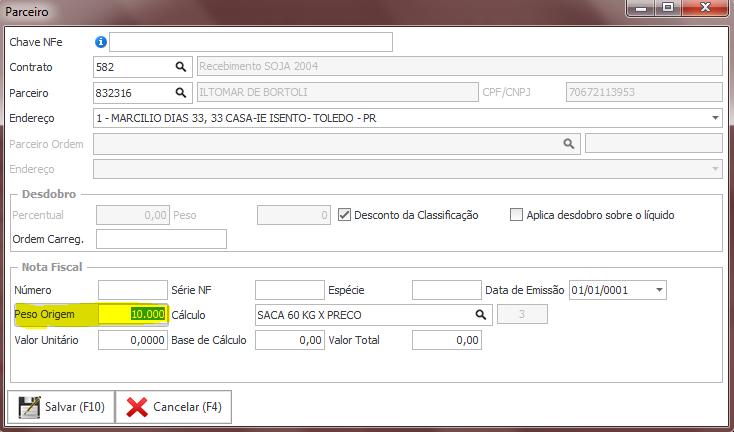
Task: Search contracts with the Contrato magnifier icon
Action: click(x=181, y=67)
